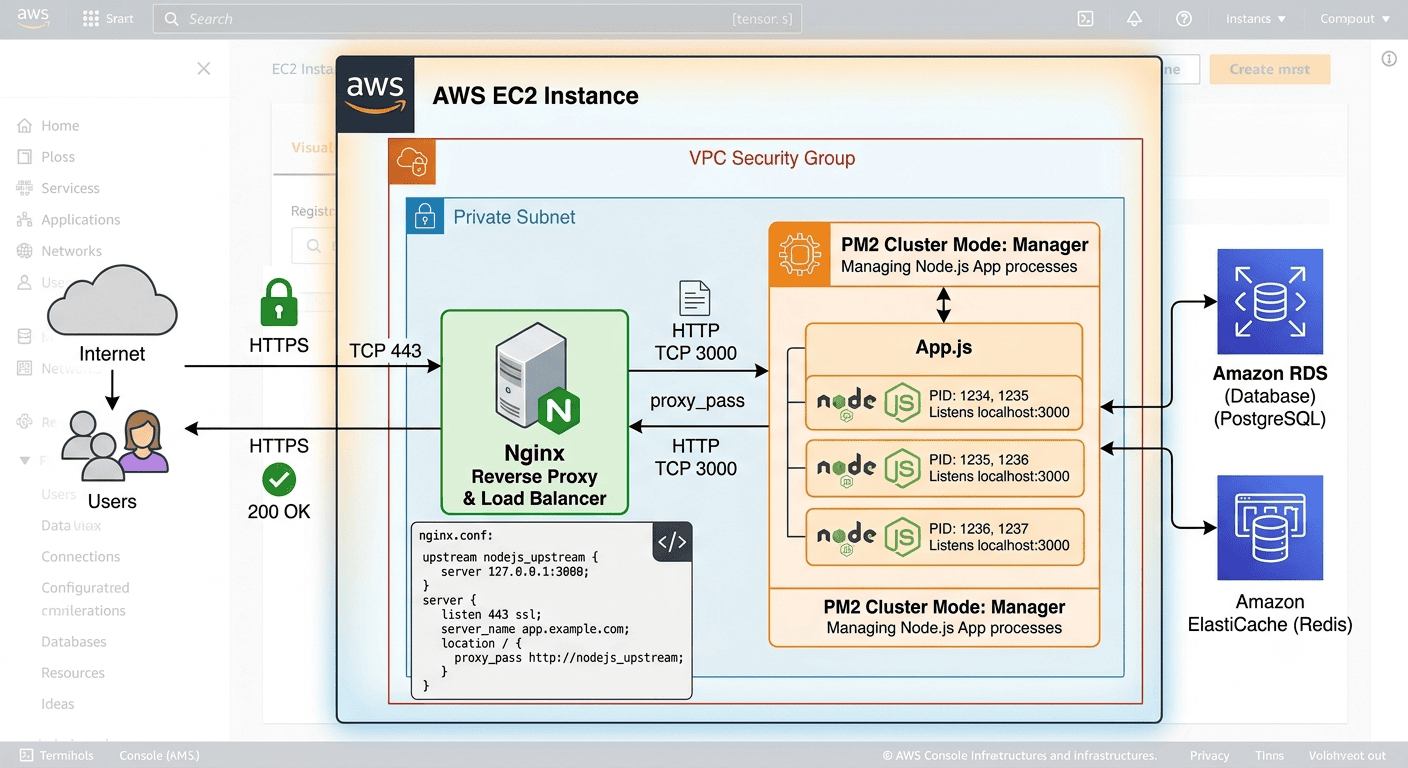Screen dimensions: 1408x768
Task: Open Resources in sidebar
Action: [x=72, y=673]
